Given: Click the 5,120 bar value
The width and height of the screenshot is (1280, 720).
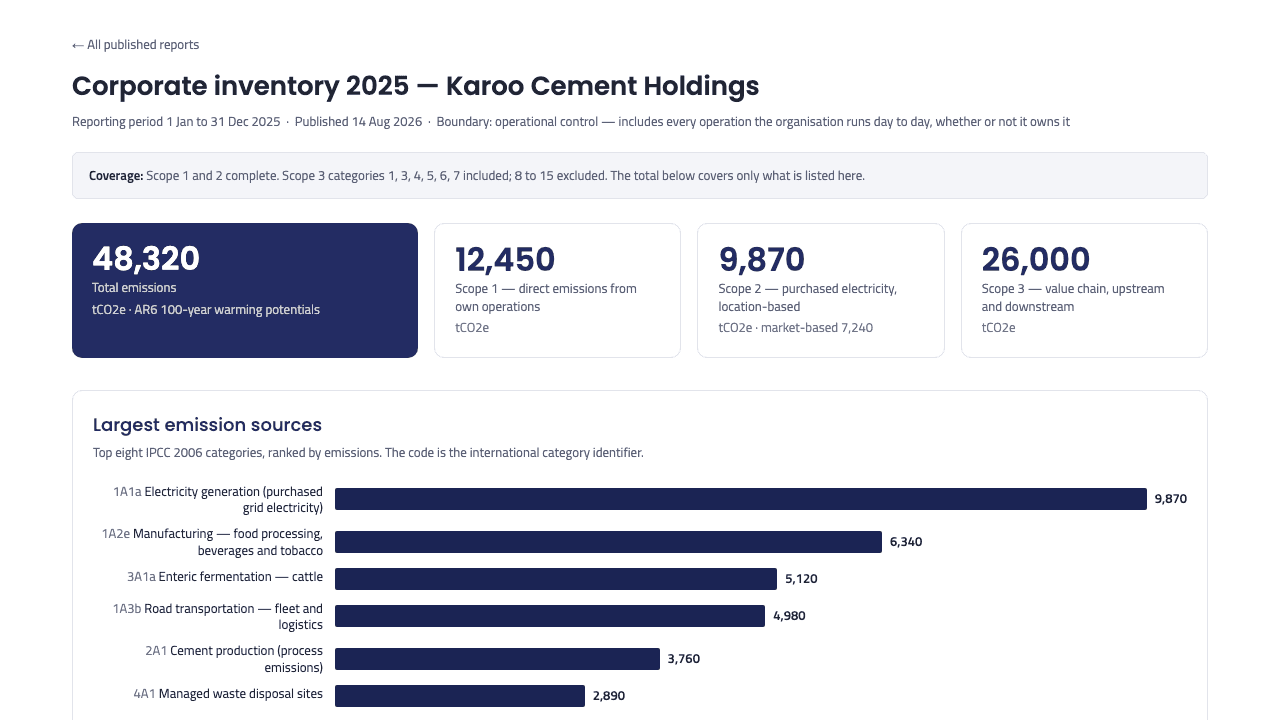Looking at the screenshot, I should pyautogui.click(x=801, y=579).
